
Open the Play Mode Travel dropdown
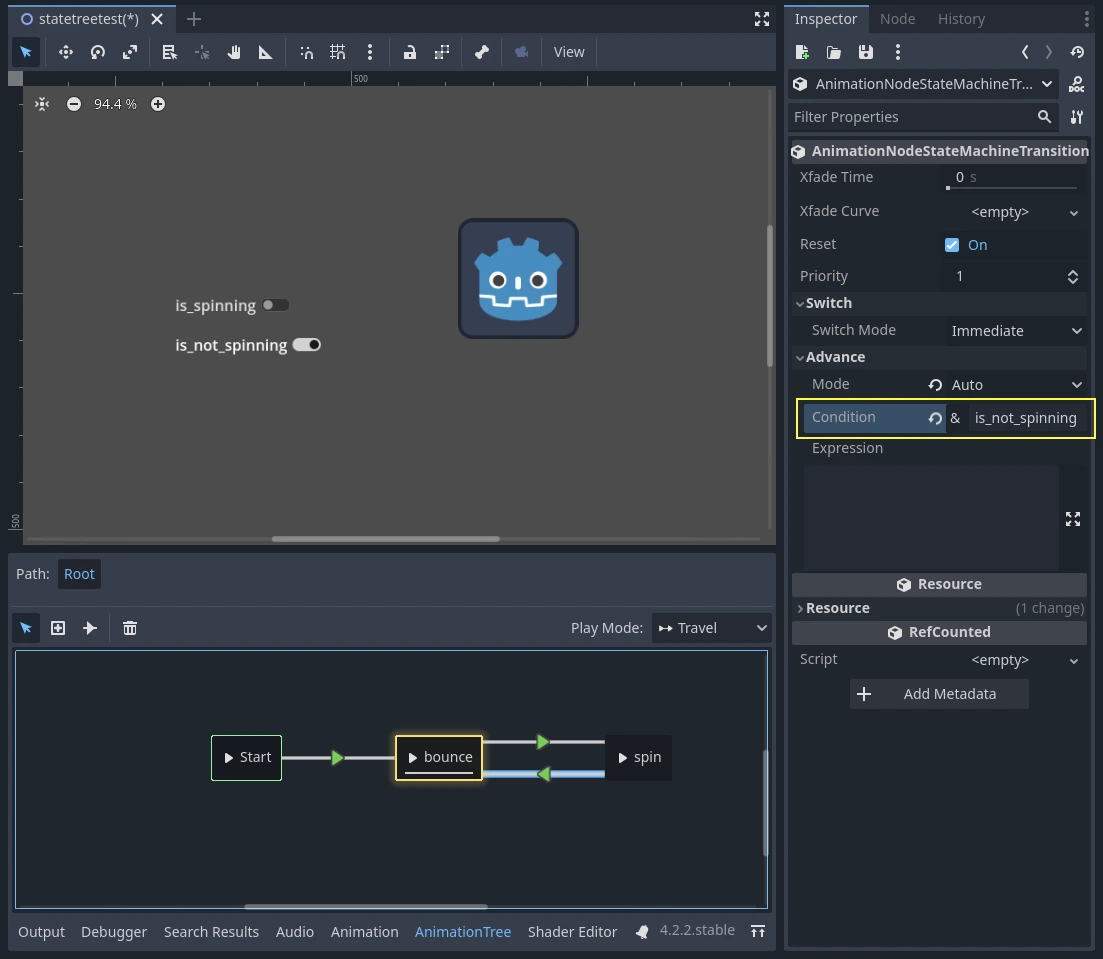coord(711,628)
